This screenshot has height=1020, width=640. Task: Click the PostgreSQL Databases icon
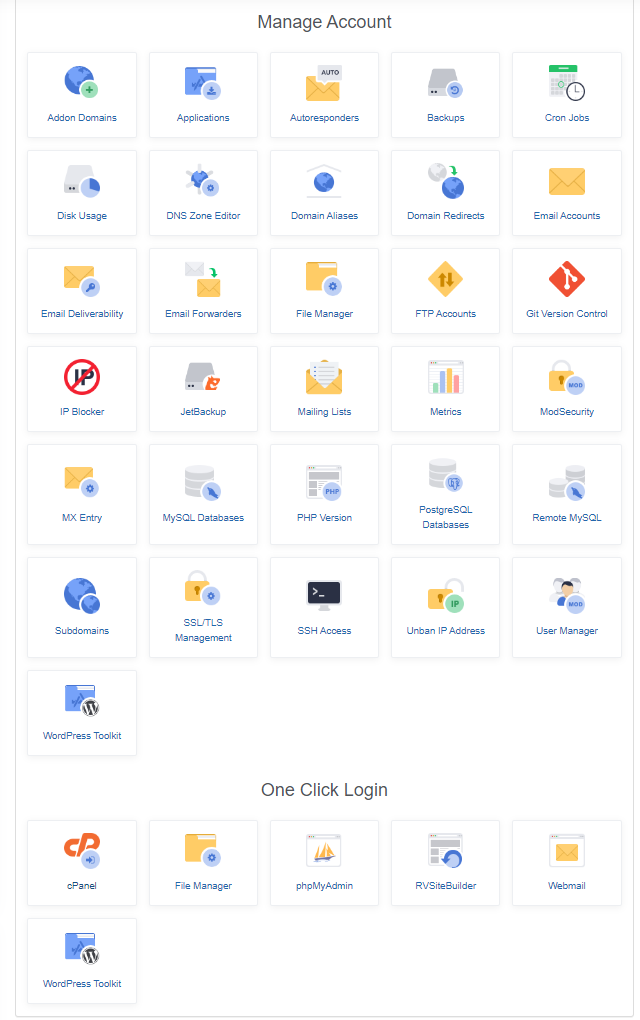point(446,475)
